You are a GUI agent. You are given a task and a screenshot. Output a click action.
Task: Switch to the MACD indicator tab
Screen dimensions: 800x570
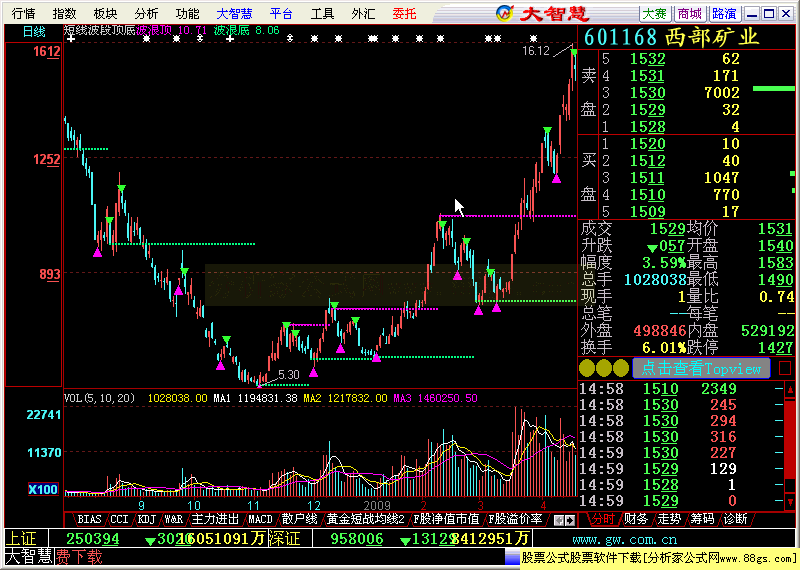pyautogui.click(x=260, y=519)
